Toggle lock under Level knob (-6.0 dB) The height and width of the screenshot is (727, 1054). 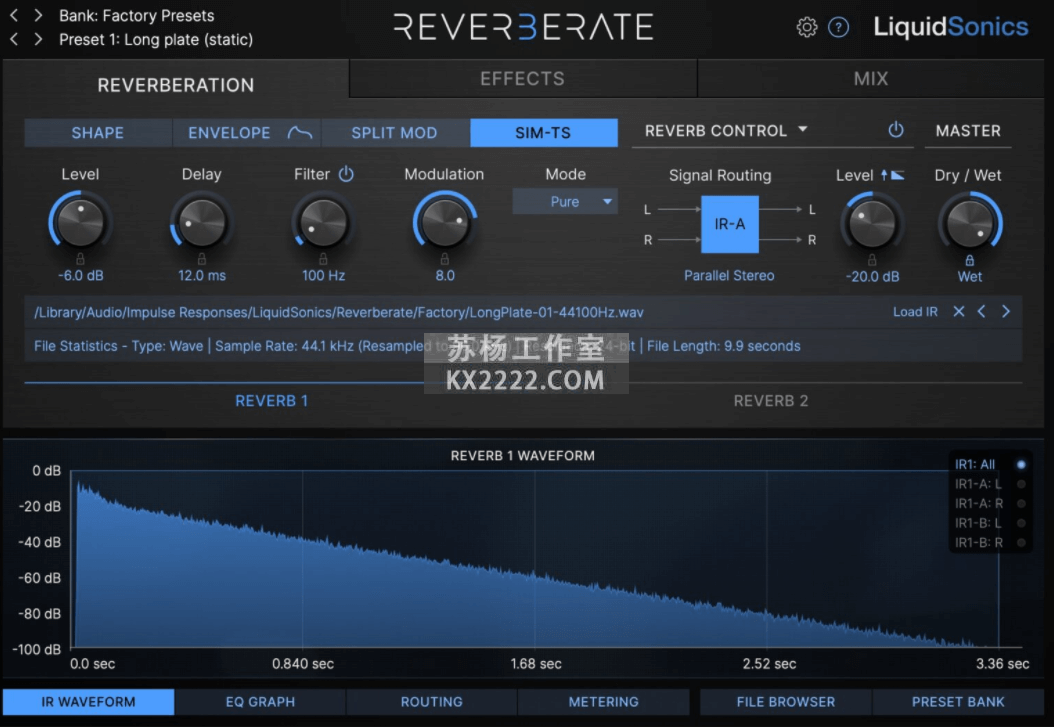[x=80, y=258]
